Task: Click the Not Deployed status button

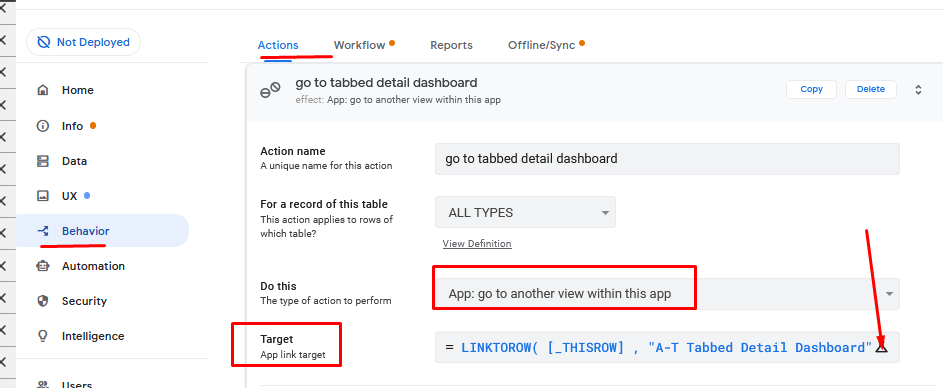Action: click(x=83, y=42)
